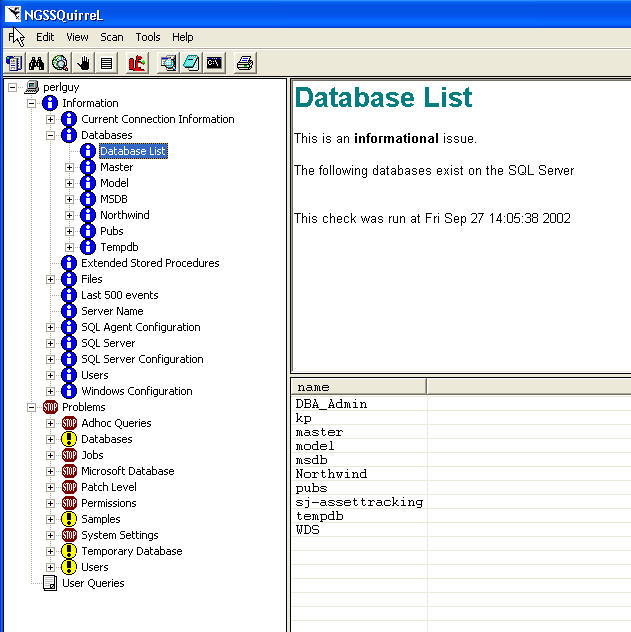Expand the MSDB database node

click(69, 199)
